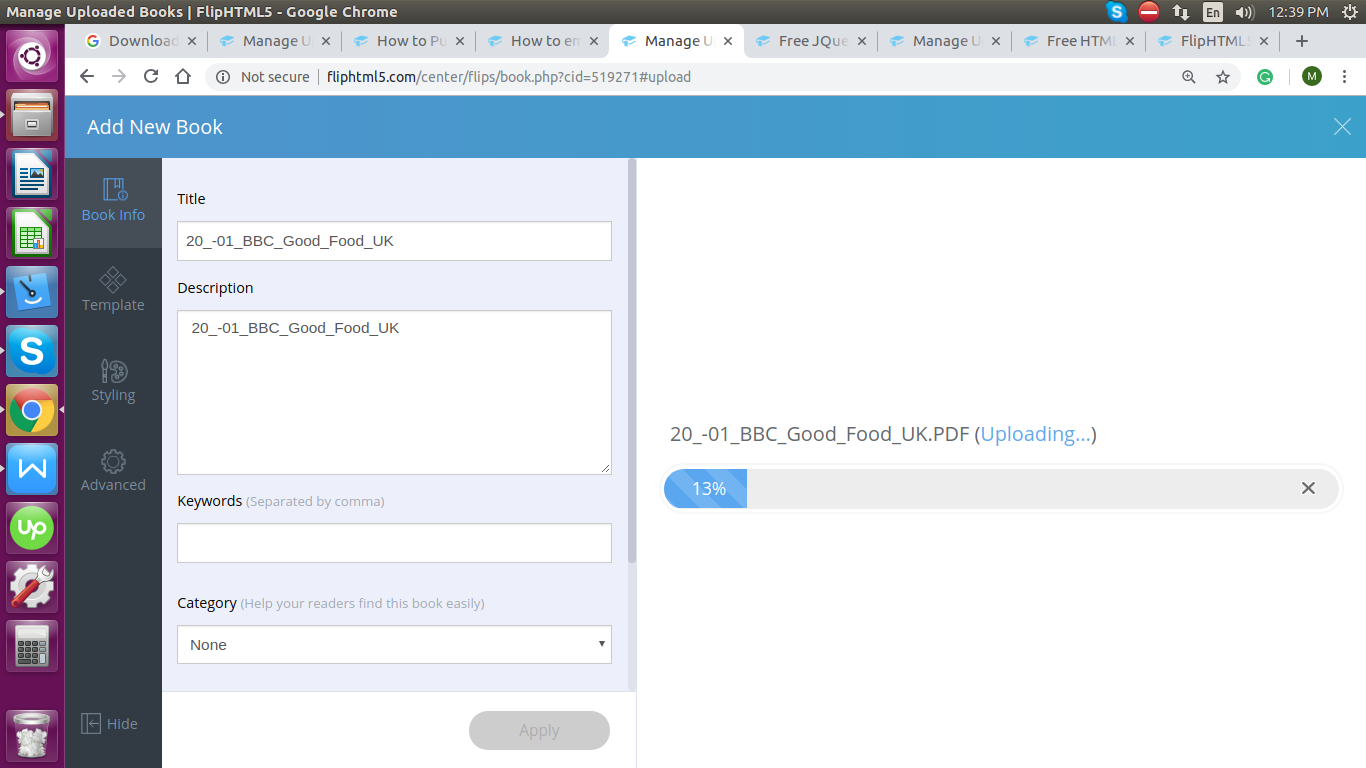Open the Template sidebar panel
1366x768 pixels.
[113, 290]
